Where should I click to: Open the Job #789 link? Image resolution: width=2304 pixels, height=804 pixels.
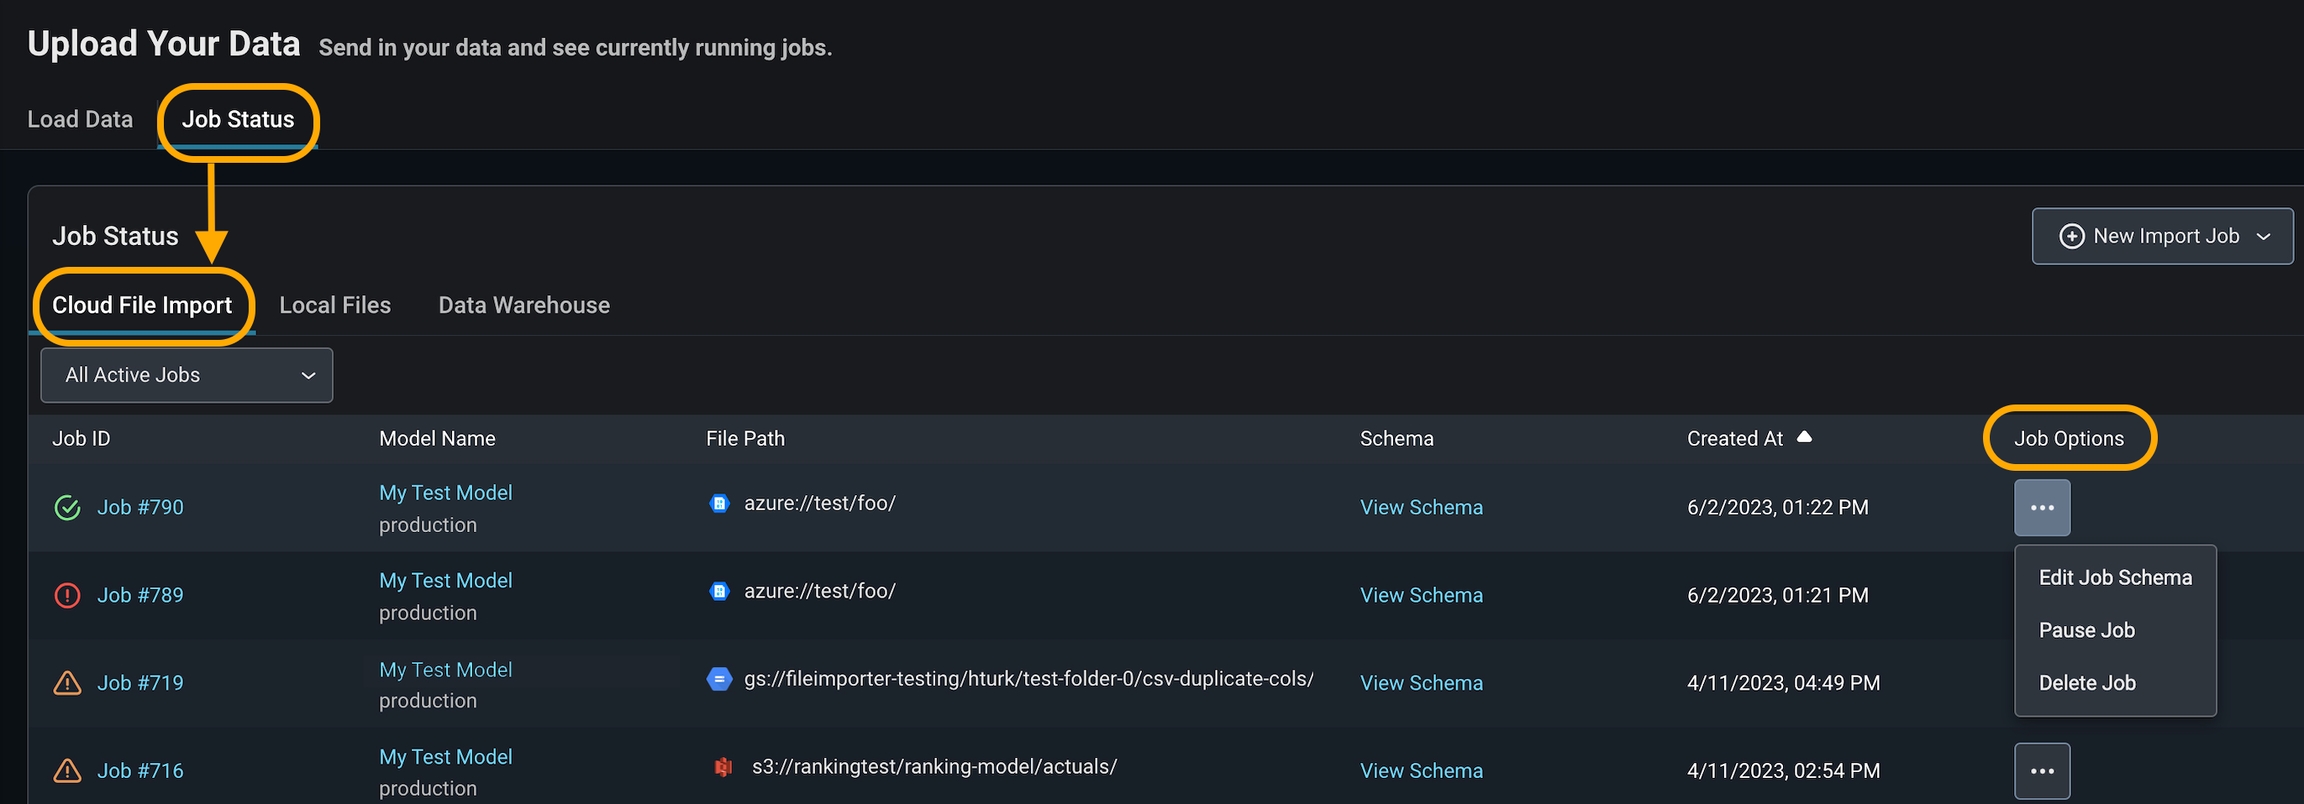pos(140,595)
